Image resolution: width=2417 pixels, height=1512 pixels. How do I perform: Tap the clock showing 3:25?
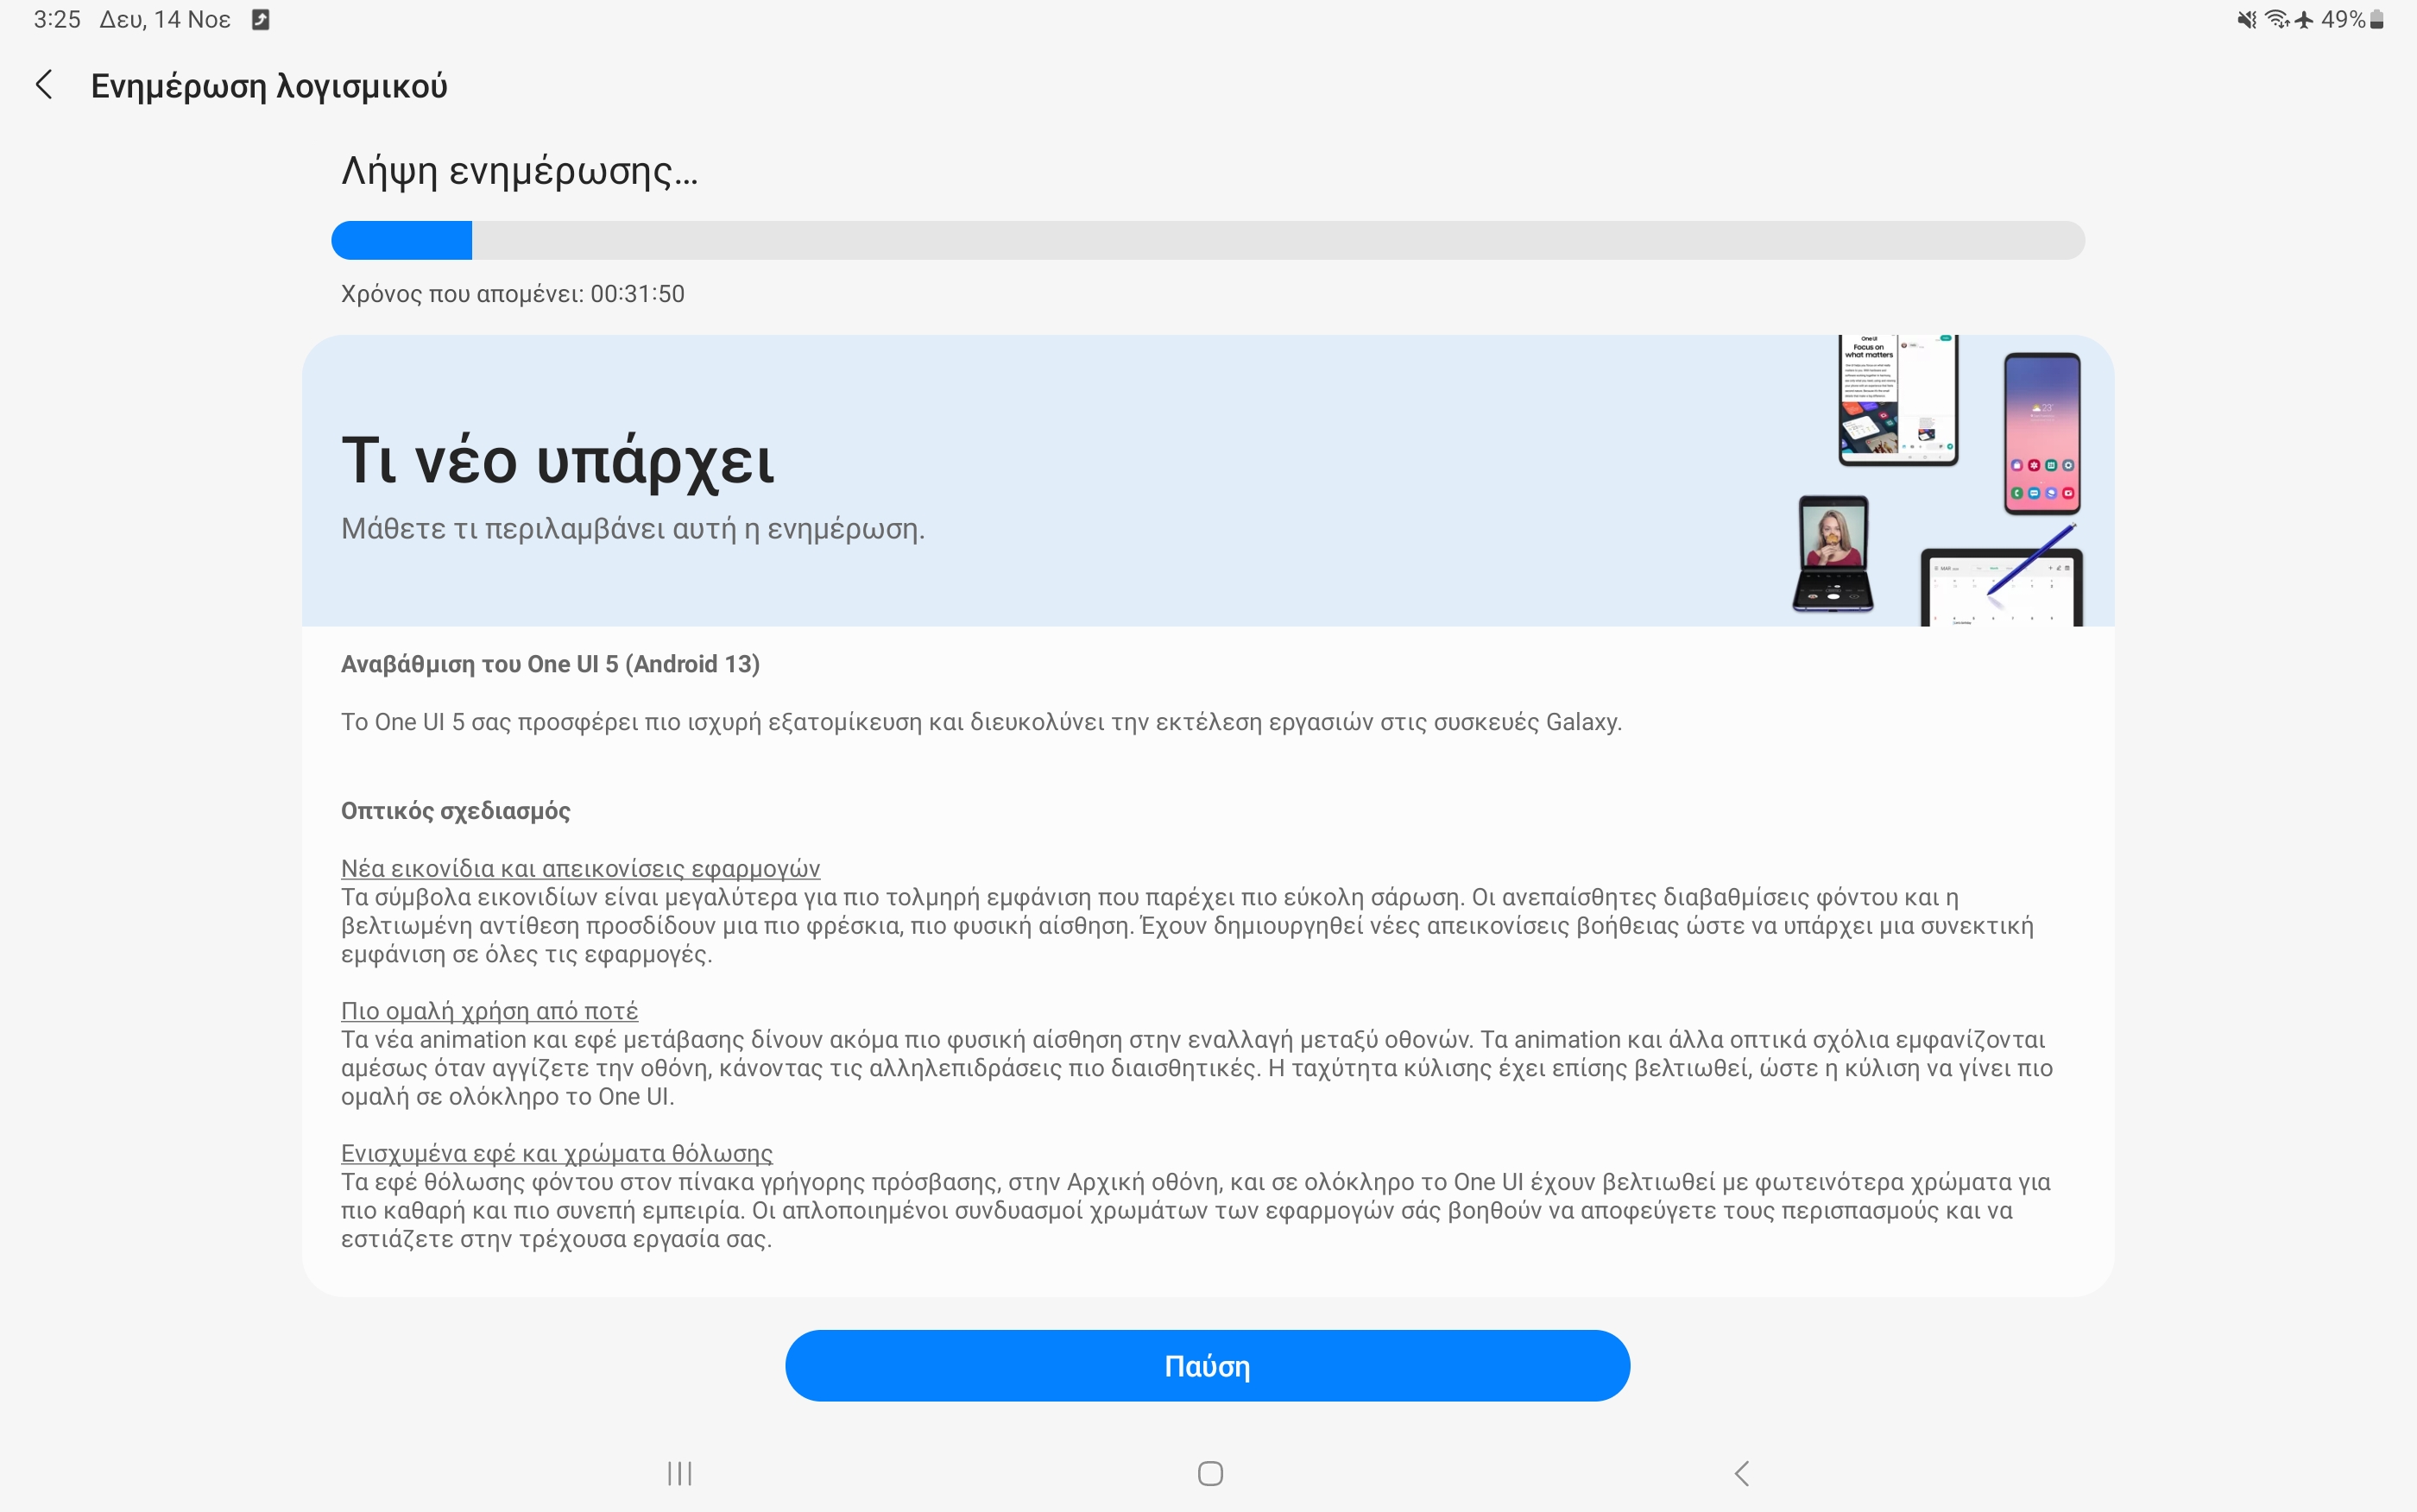click(57, 19)
